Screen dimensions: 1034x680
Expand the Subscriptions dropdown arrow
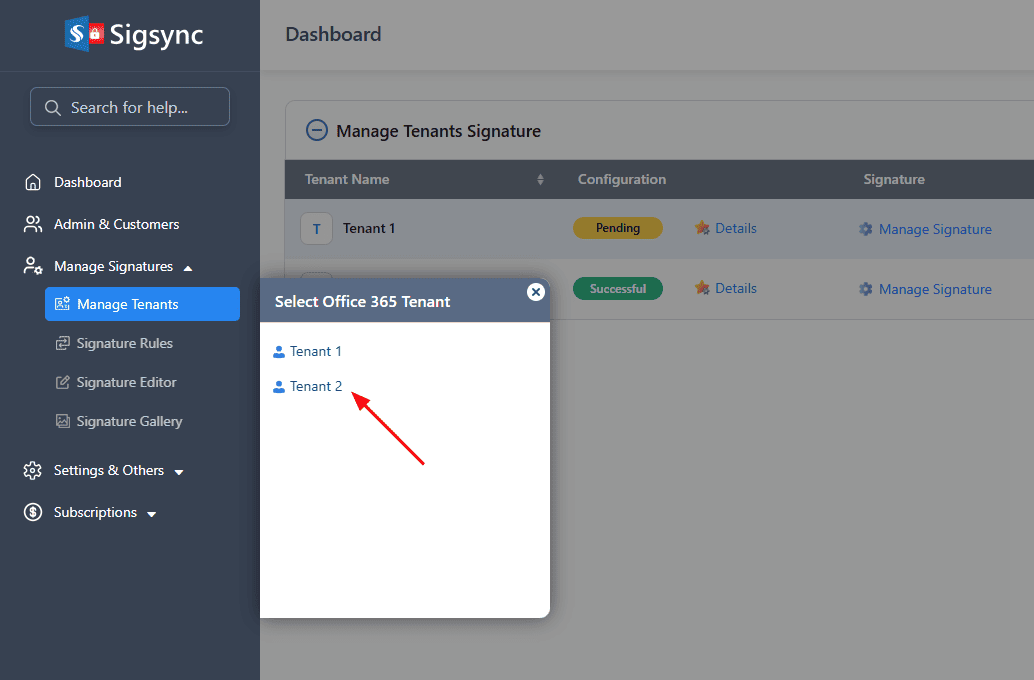[x=152, y=514]
